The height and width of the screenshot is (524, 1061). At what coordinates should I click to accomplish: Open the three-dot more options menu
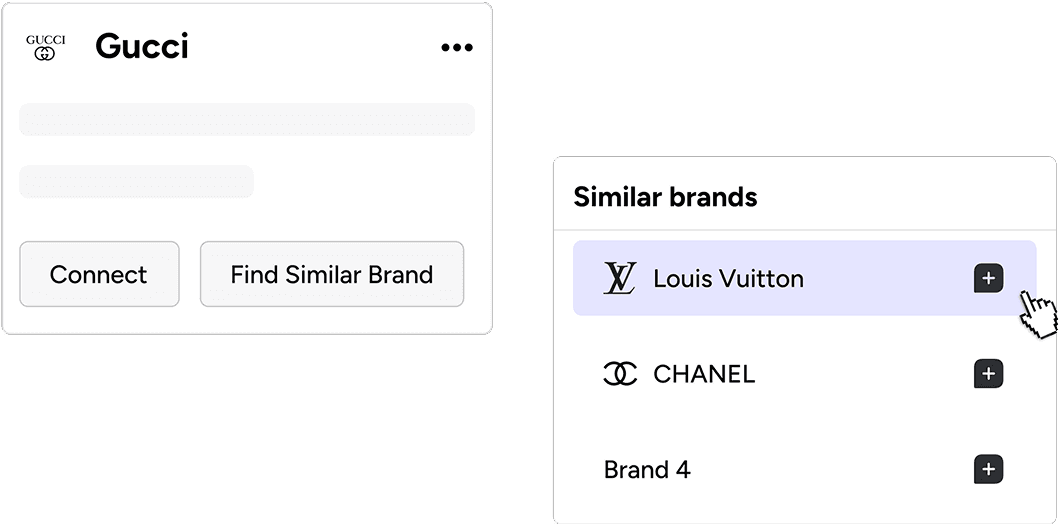point(457,48)
